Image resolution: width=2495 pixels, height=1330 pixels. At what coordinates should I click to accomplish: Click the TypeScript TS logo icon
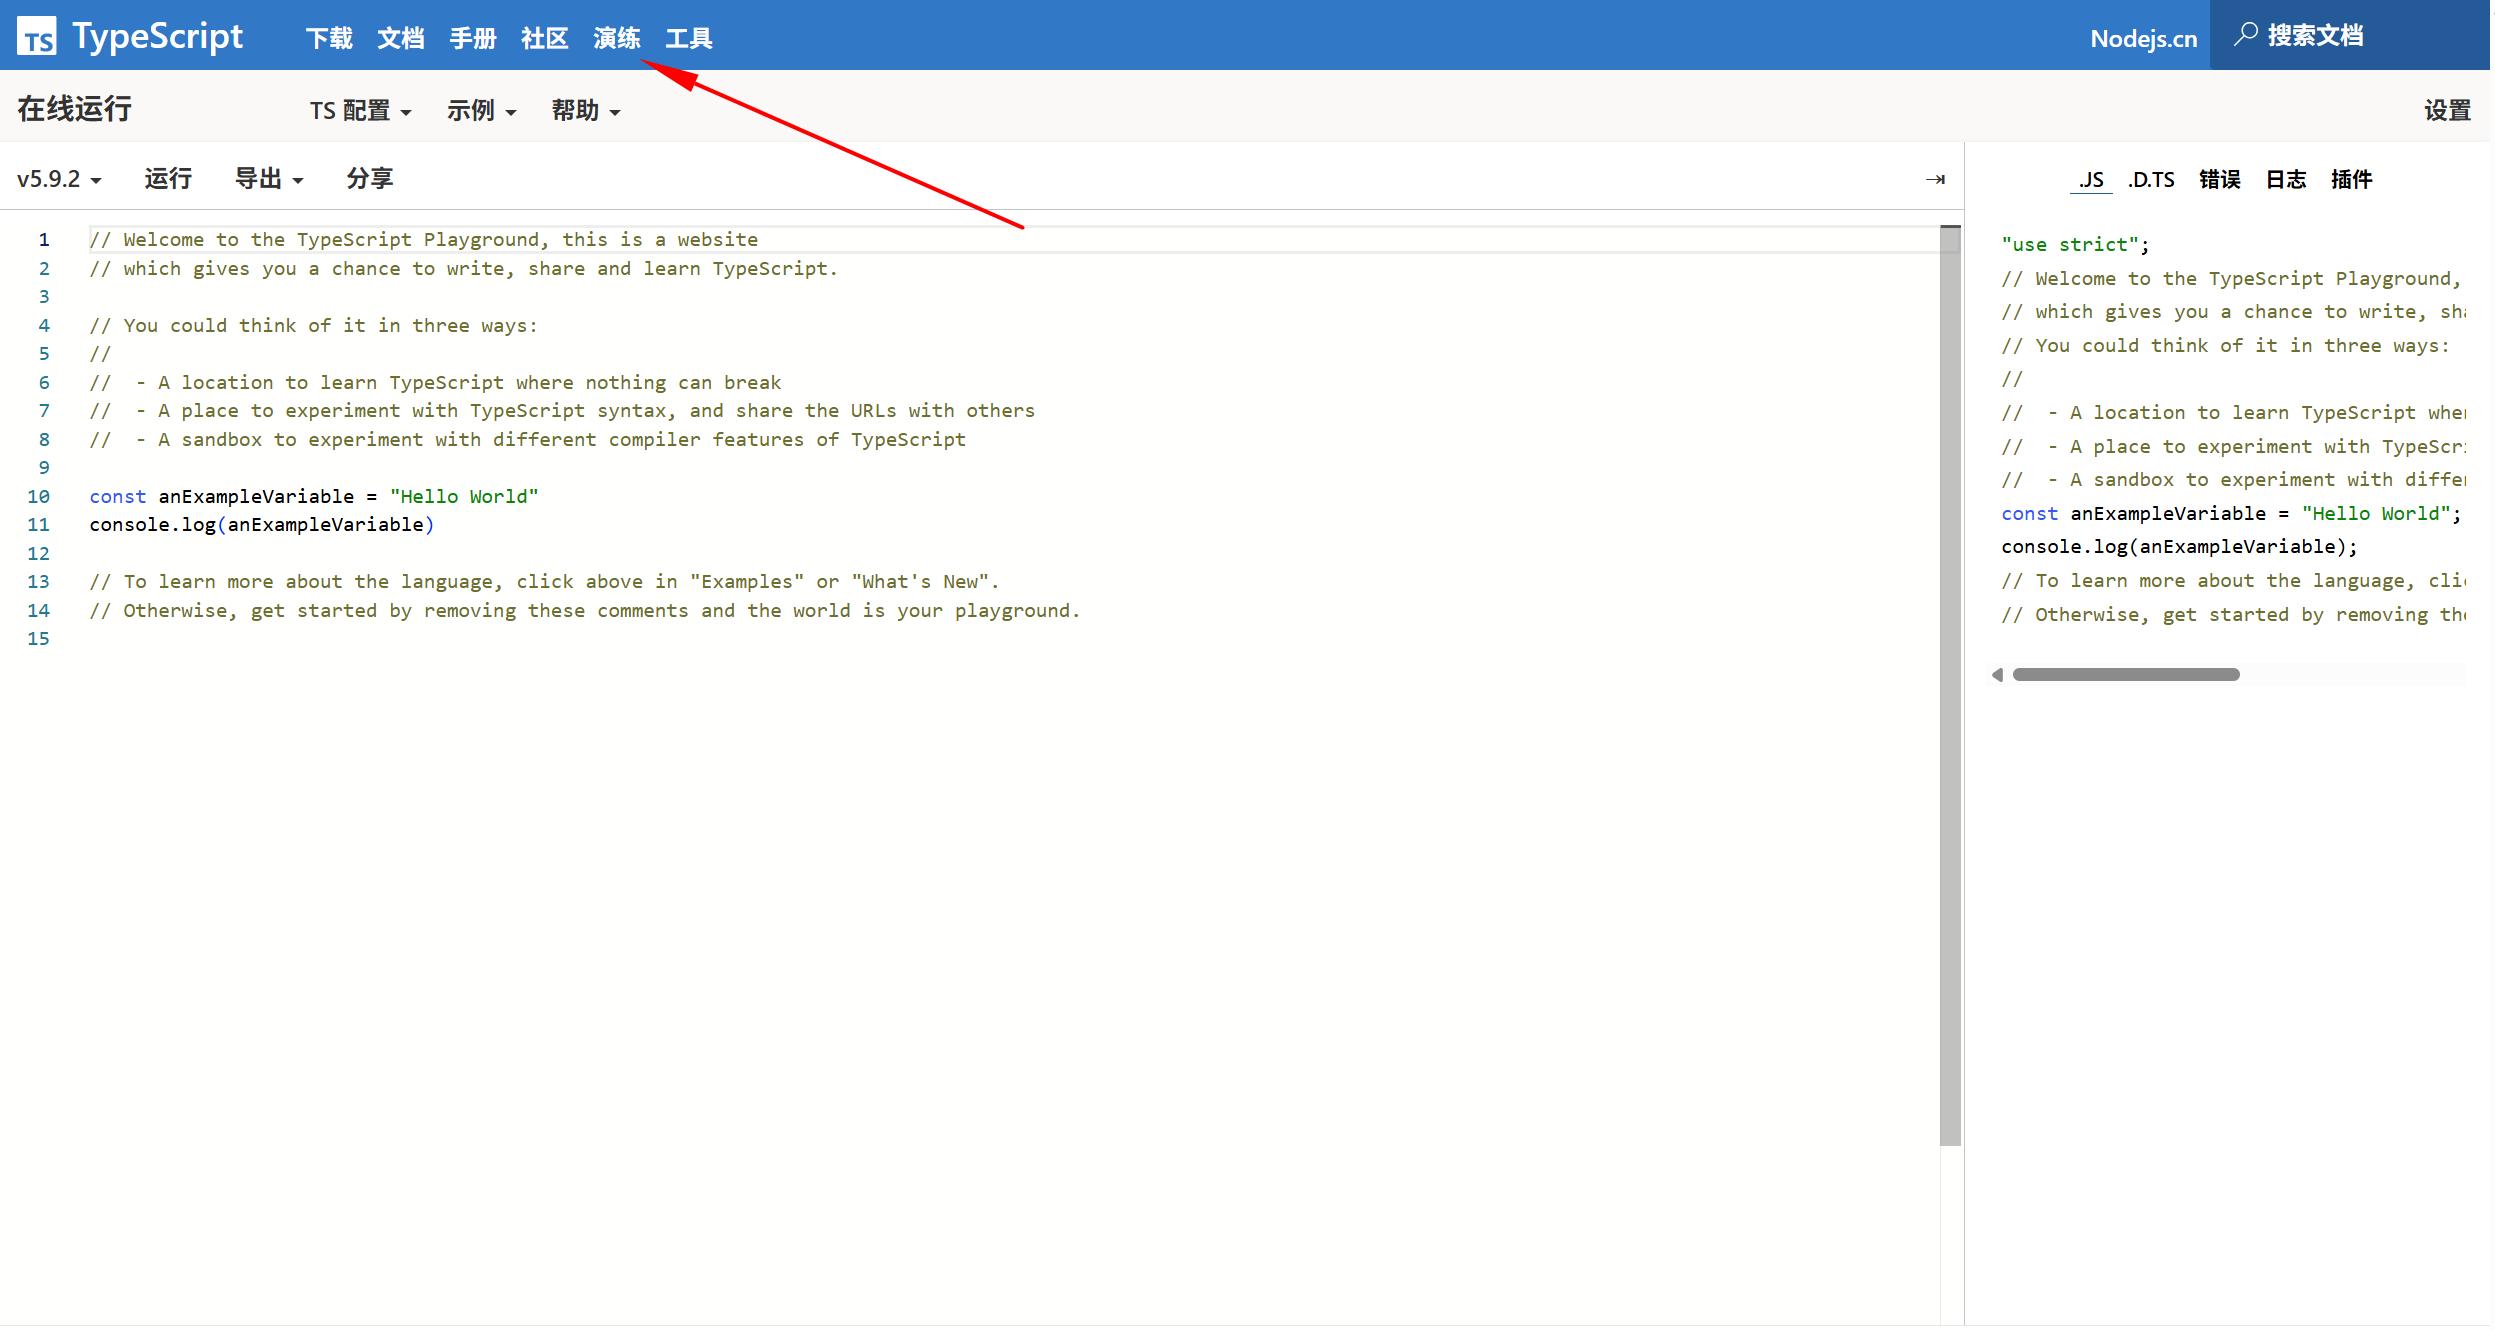37,37
